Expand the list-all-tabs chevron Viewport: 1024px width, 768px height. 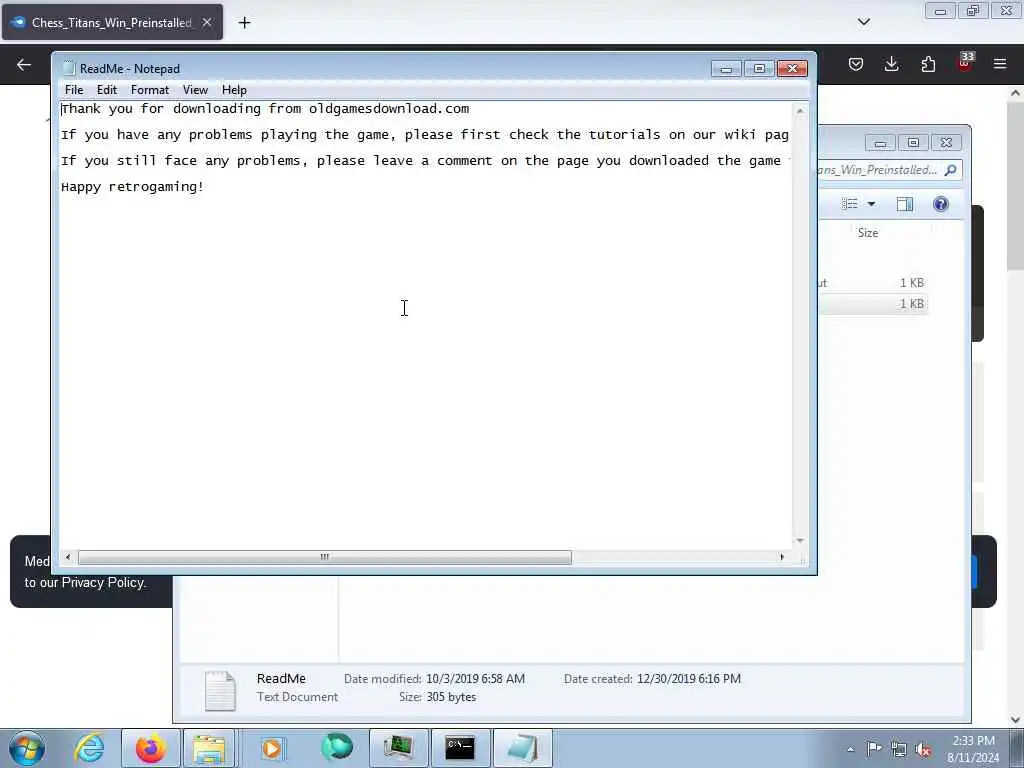pos(863,22)
